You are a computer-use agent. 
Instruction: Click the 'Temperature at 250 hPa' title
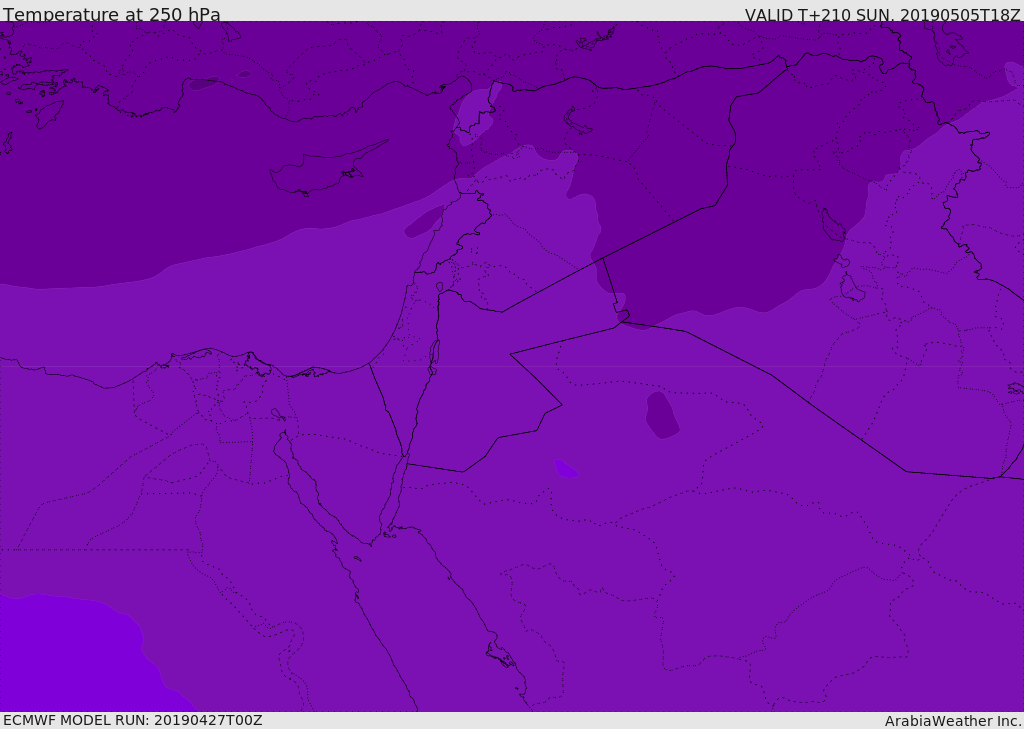(x=112, y=14)
